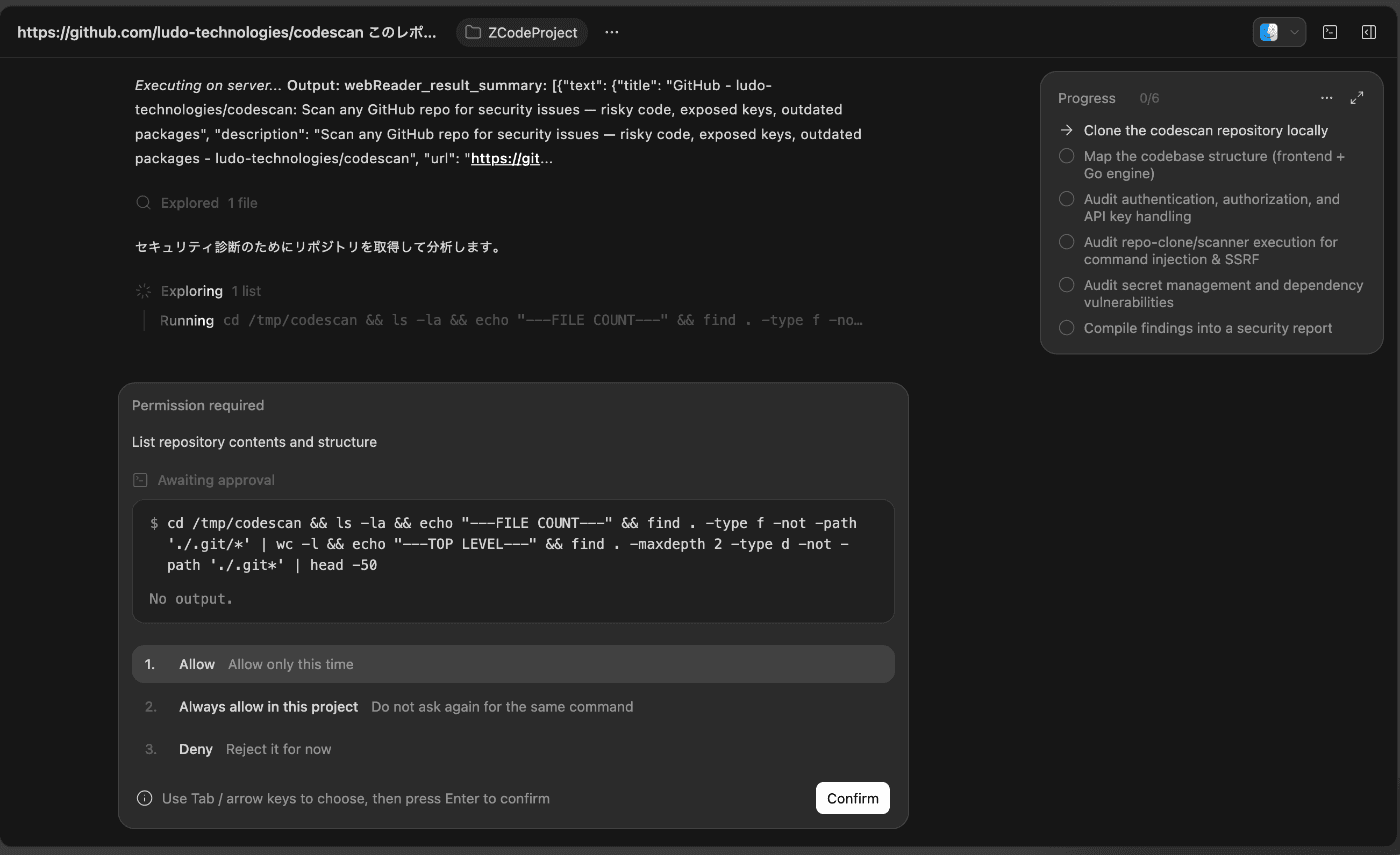
Task: Select the Allow only this time option
Action: [x=513, y=664]
